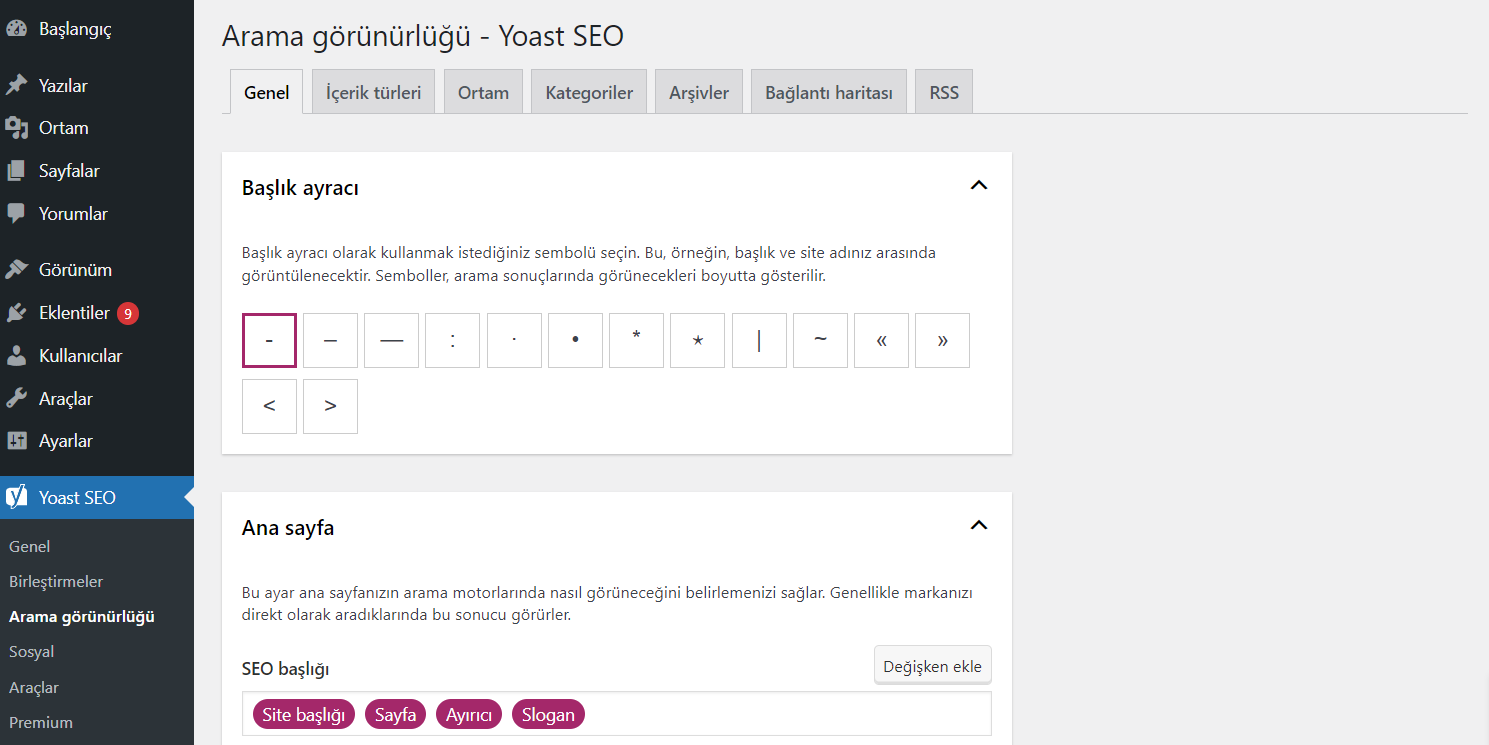Open Sosyal submenu item

32,651
